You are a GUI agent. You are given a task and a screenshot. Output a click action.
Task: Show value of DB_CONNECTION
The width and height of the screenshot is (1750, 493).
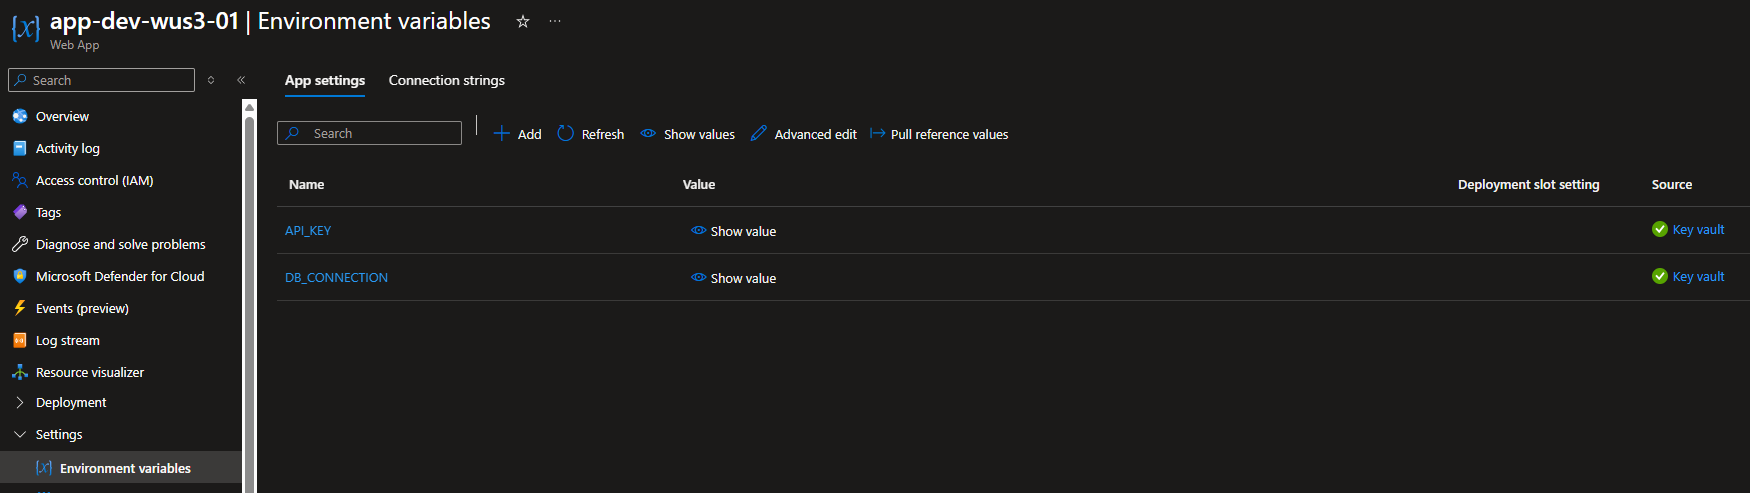[x=734, y=278]
